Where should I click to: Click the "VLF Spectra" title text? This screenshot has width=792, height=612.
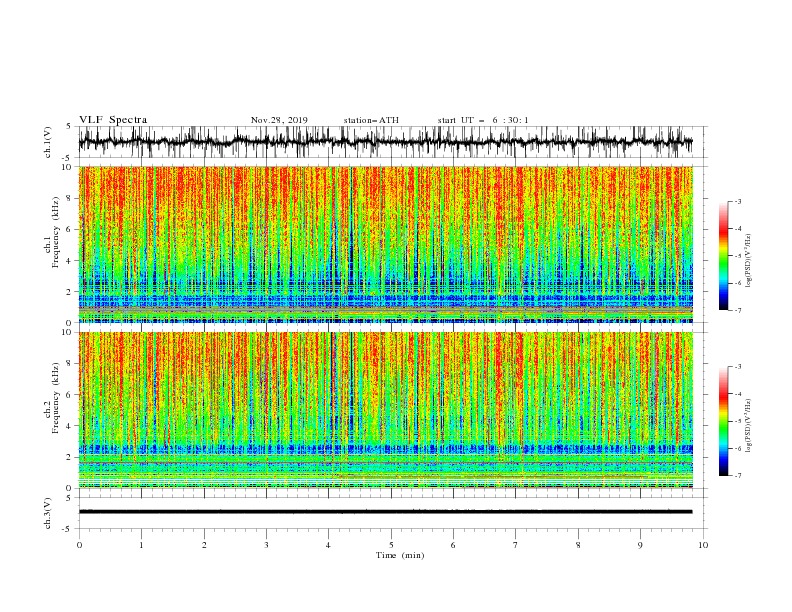pyautogui.click(x=113, y=120)
